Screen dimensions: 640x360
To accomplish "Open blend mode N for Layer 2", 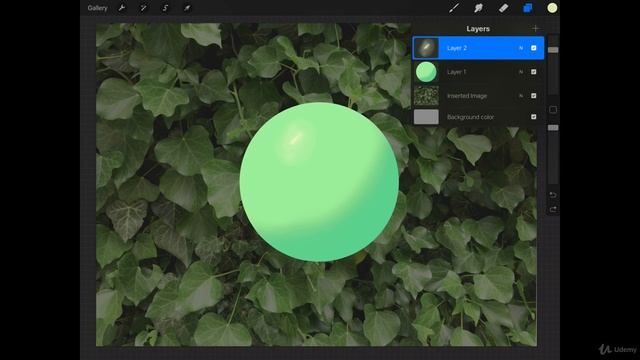I will tap(521, 48).
